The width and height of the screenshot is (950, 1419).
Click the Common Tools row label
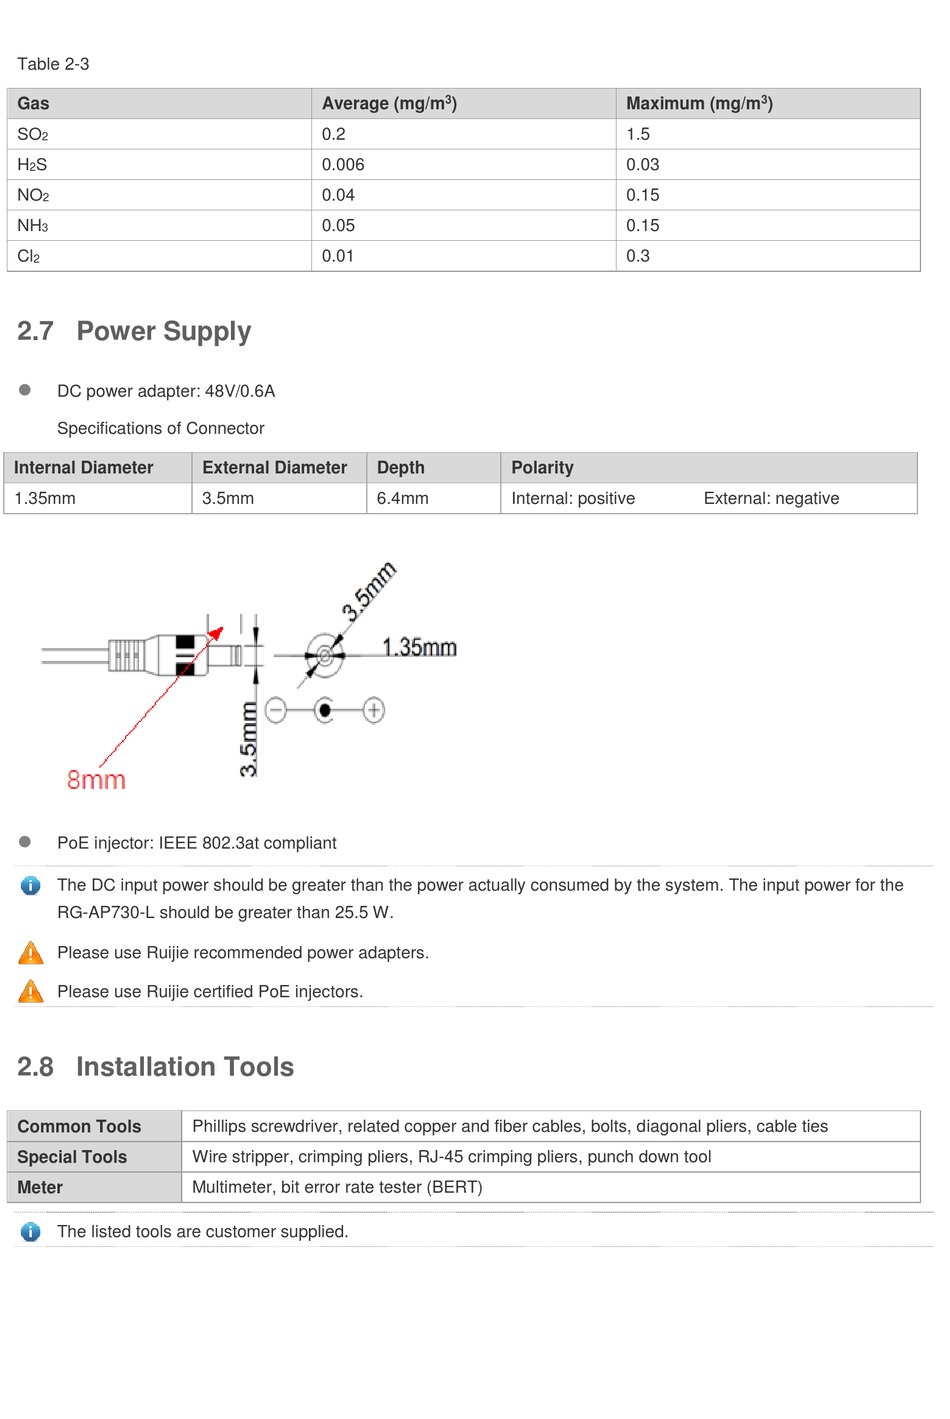(x=94, y=1126)
